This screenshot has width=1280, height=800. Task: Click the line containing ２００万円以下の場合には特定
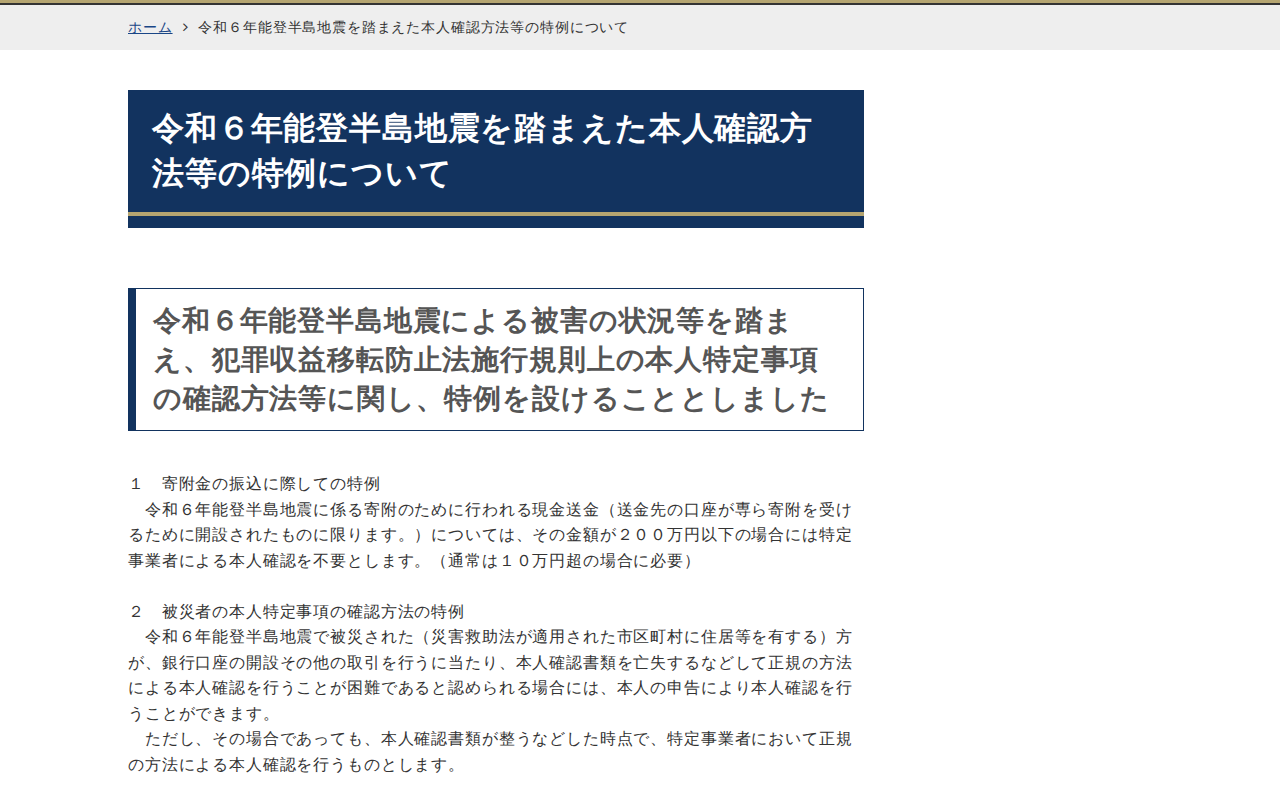[490, 535]
